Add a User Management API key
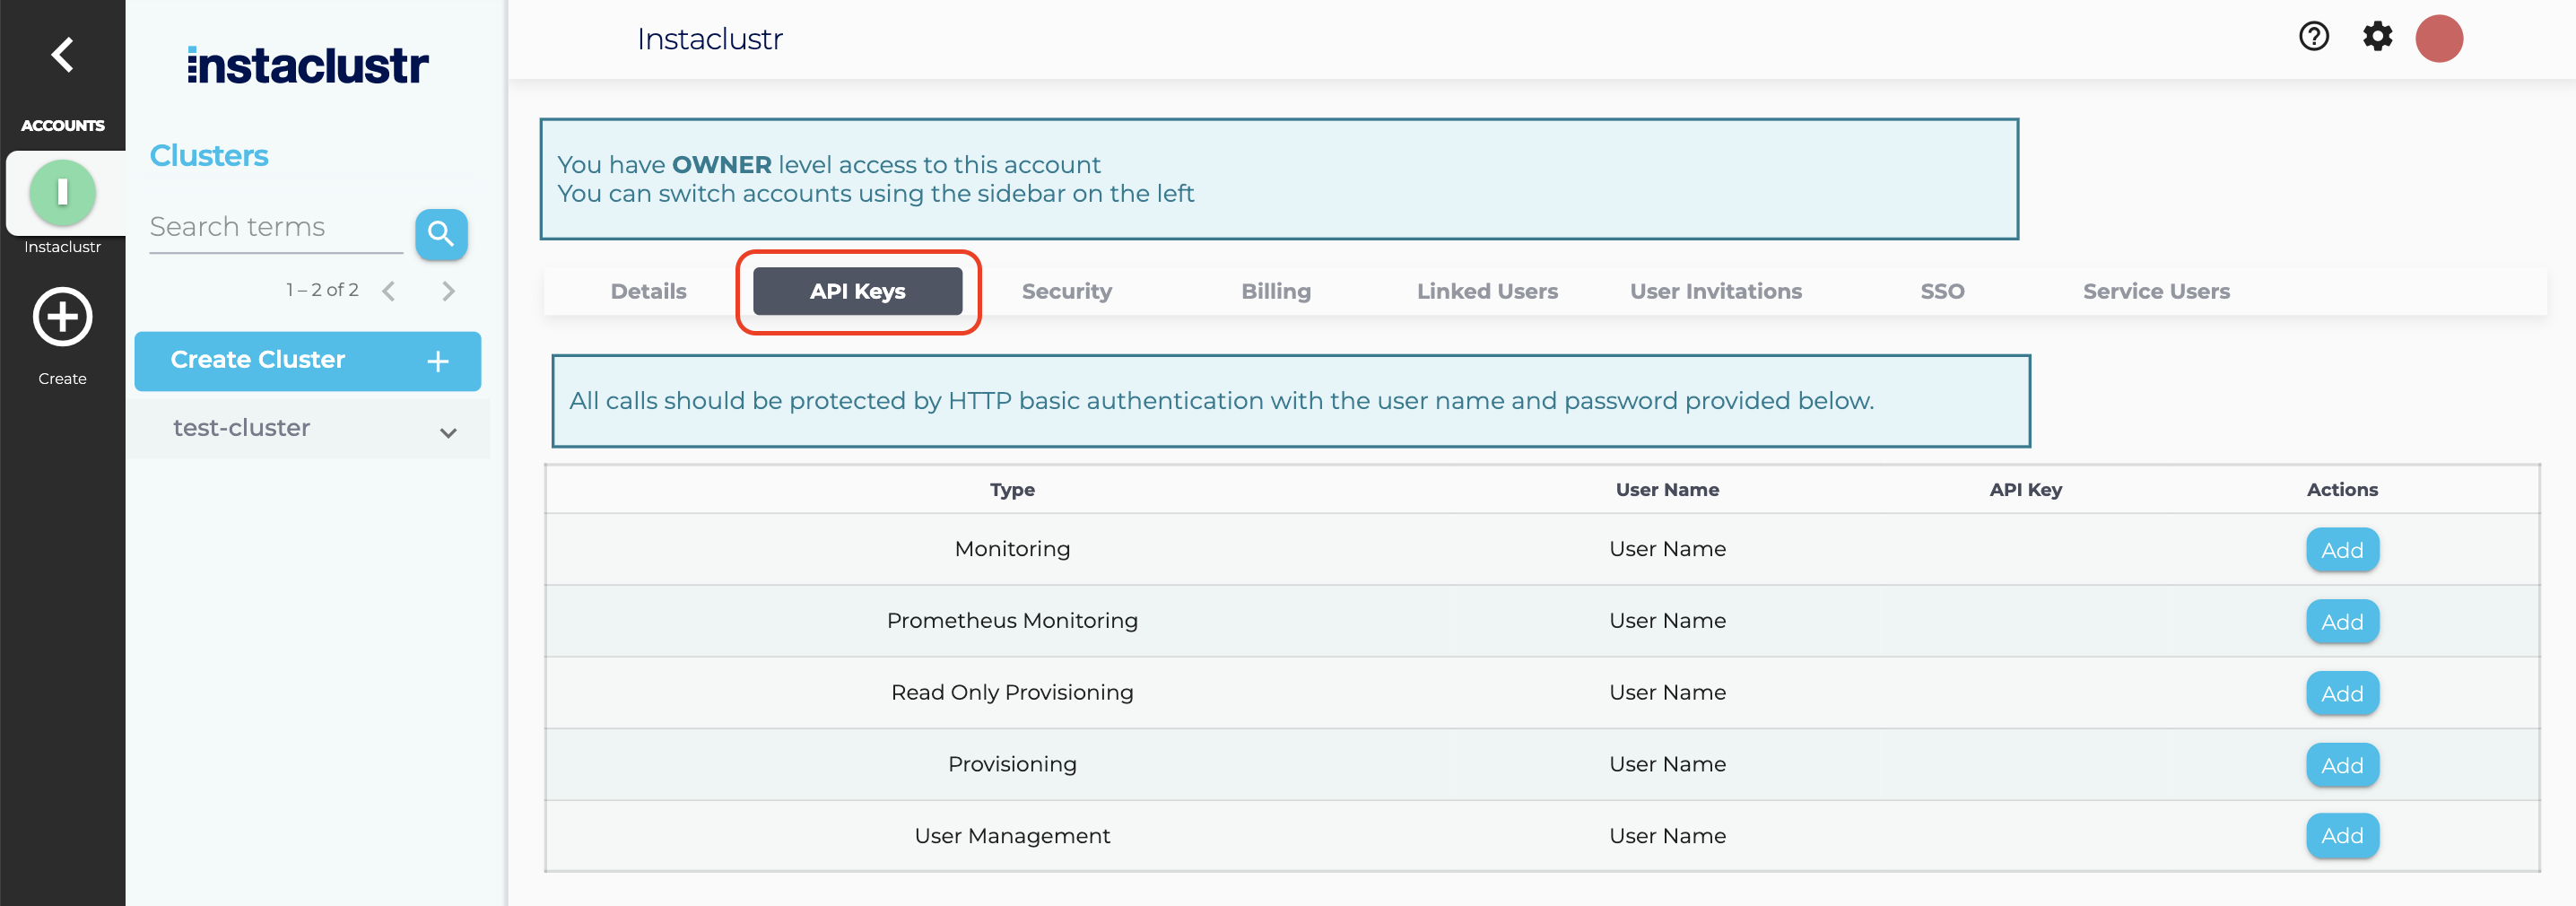Image resolution: width=2576 pixels, height=906 pixels. [x=2342, y=836]
